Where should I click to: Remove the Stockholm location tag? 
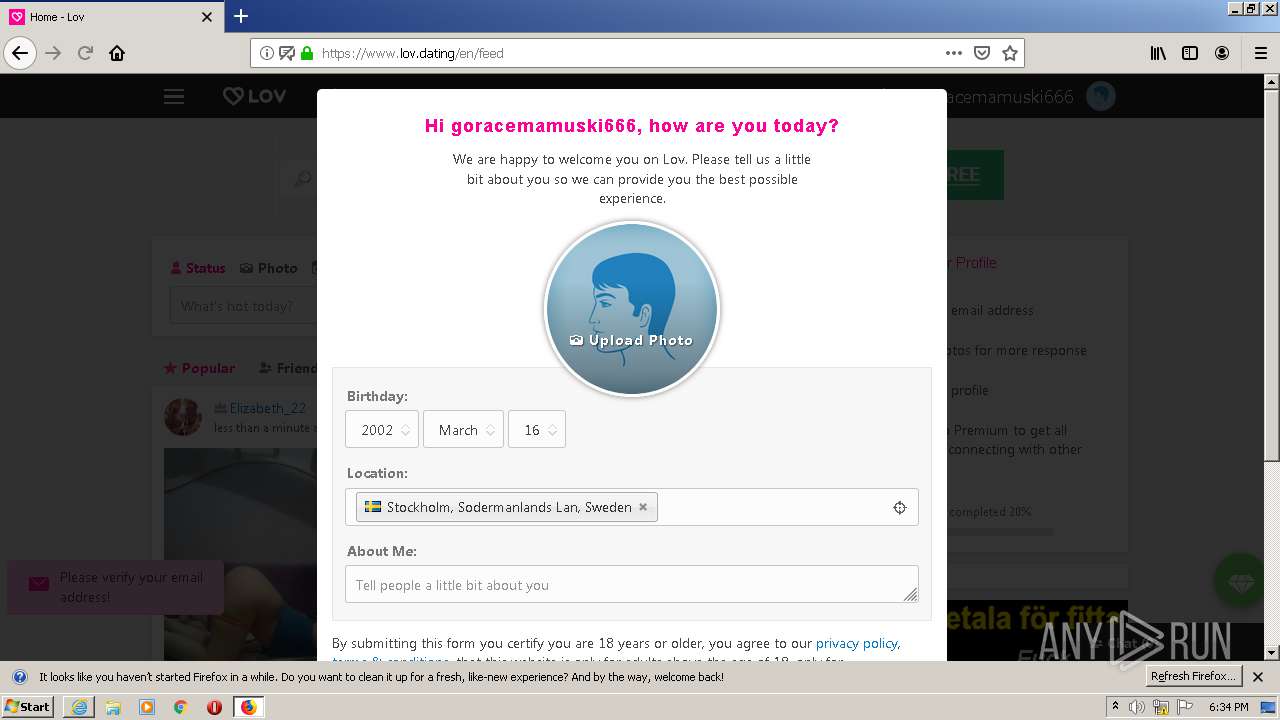pyautogui.click(x=643, y=507)
